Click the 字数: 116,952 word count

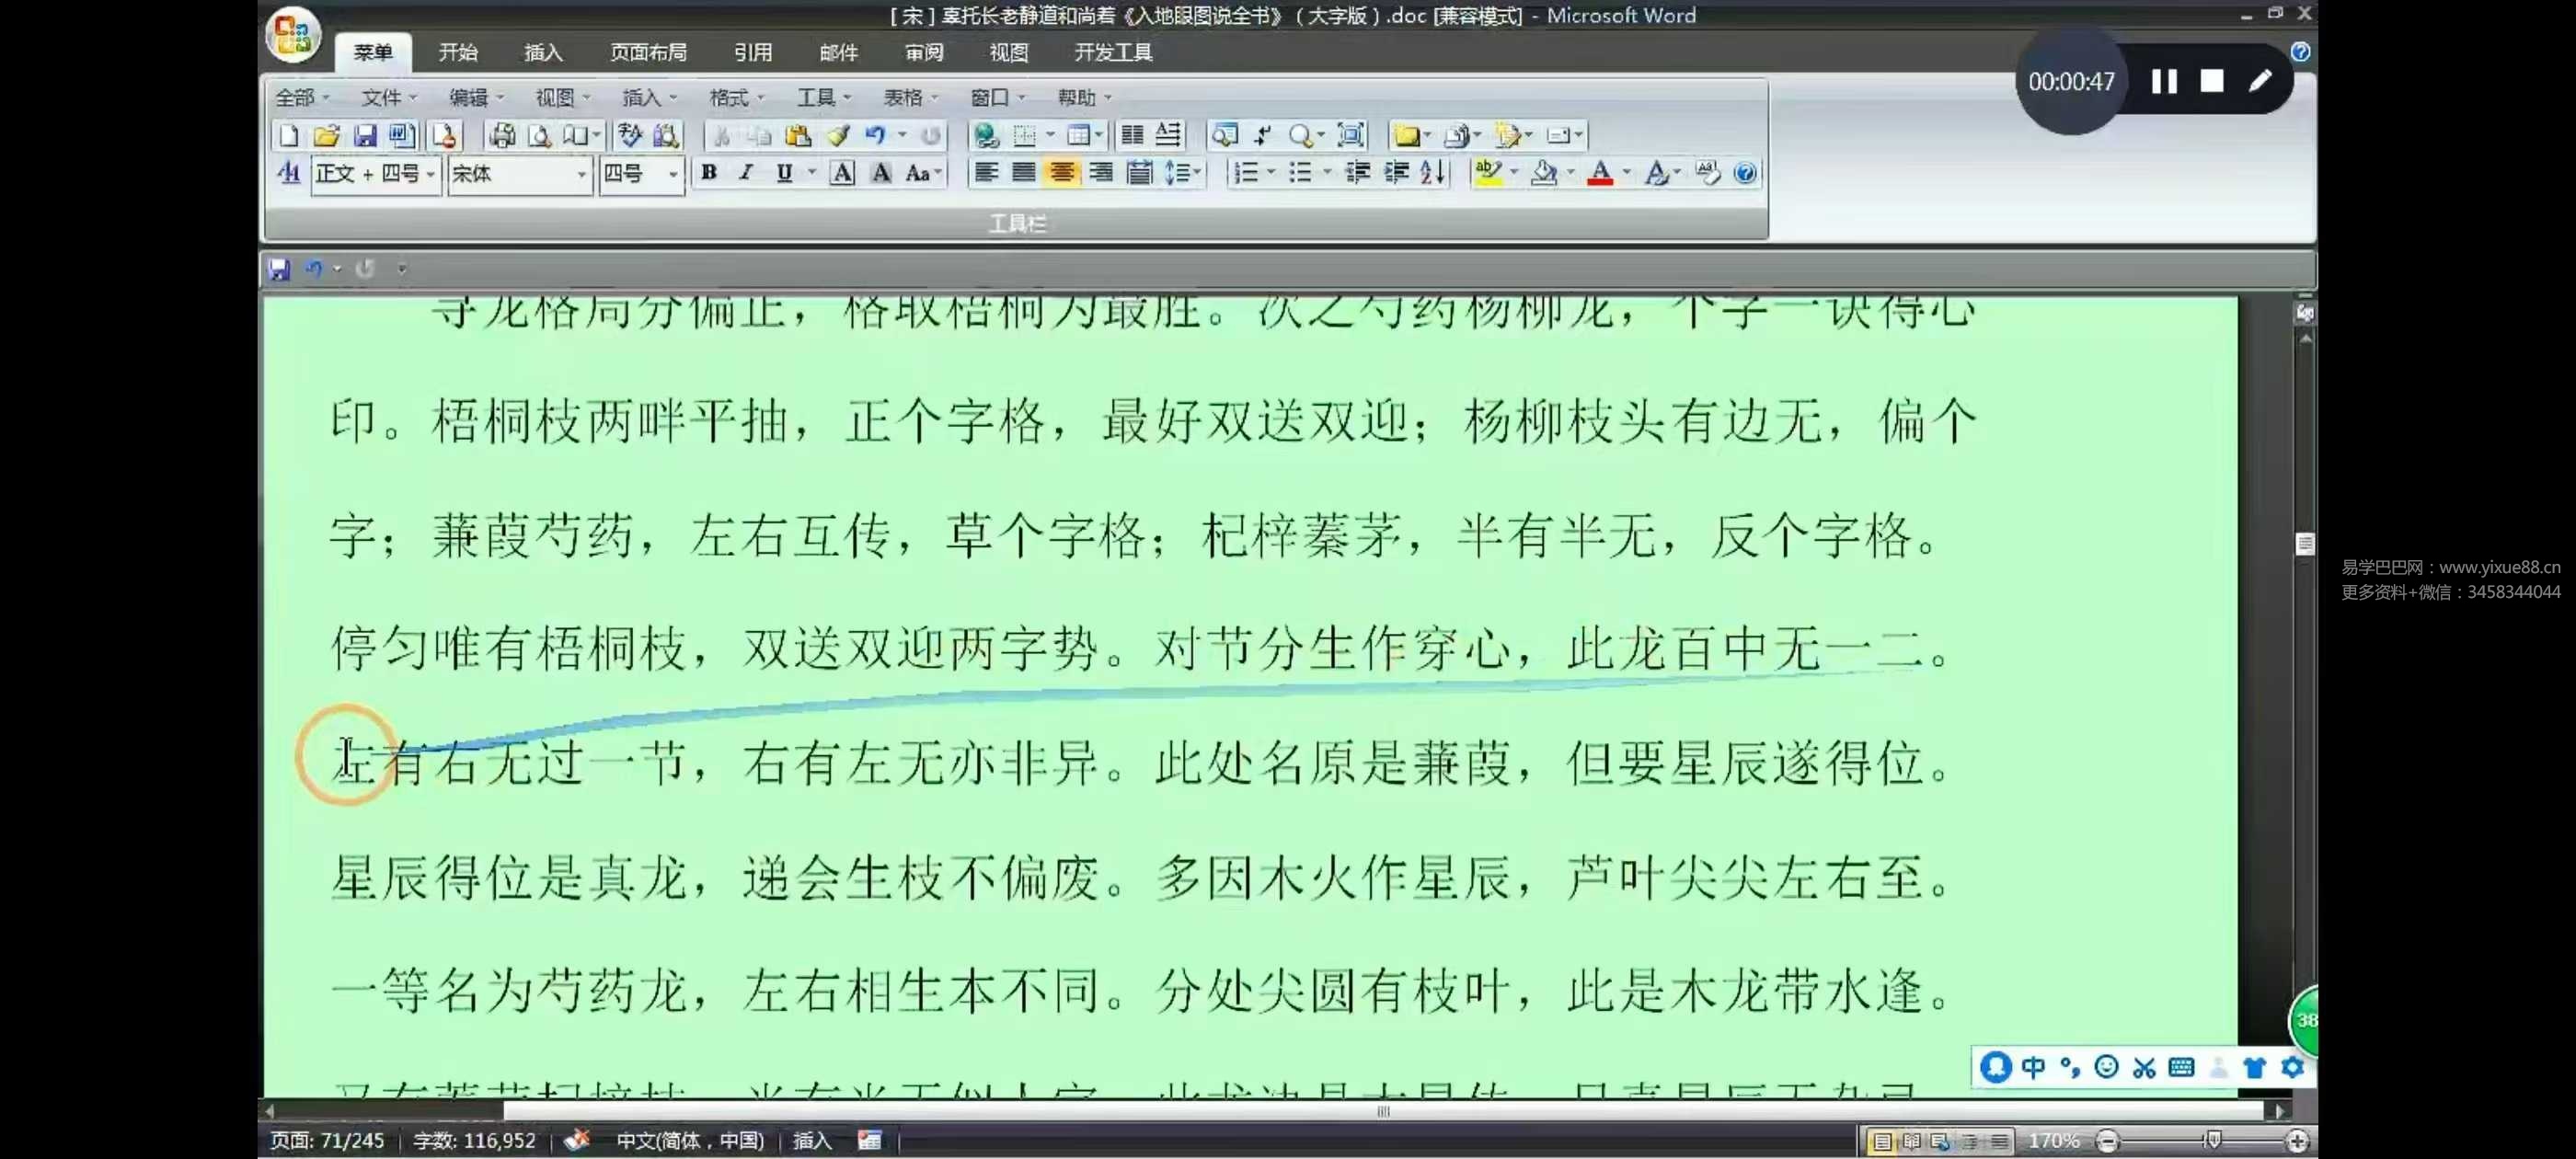tap(474, 1140)
